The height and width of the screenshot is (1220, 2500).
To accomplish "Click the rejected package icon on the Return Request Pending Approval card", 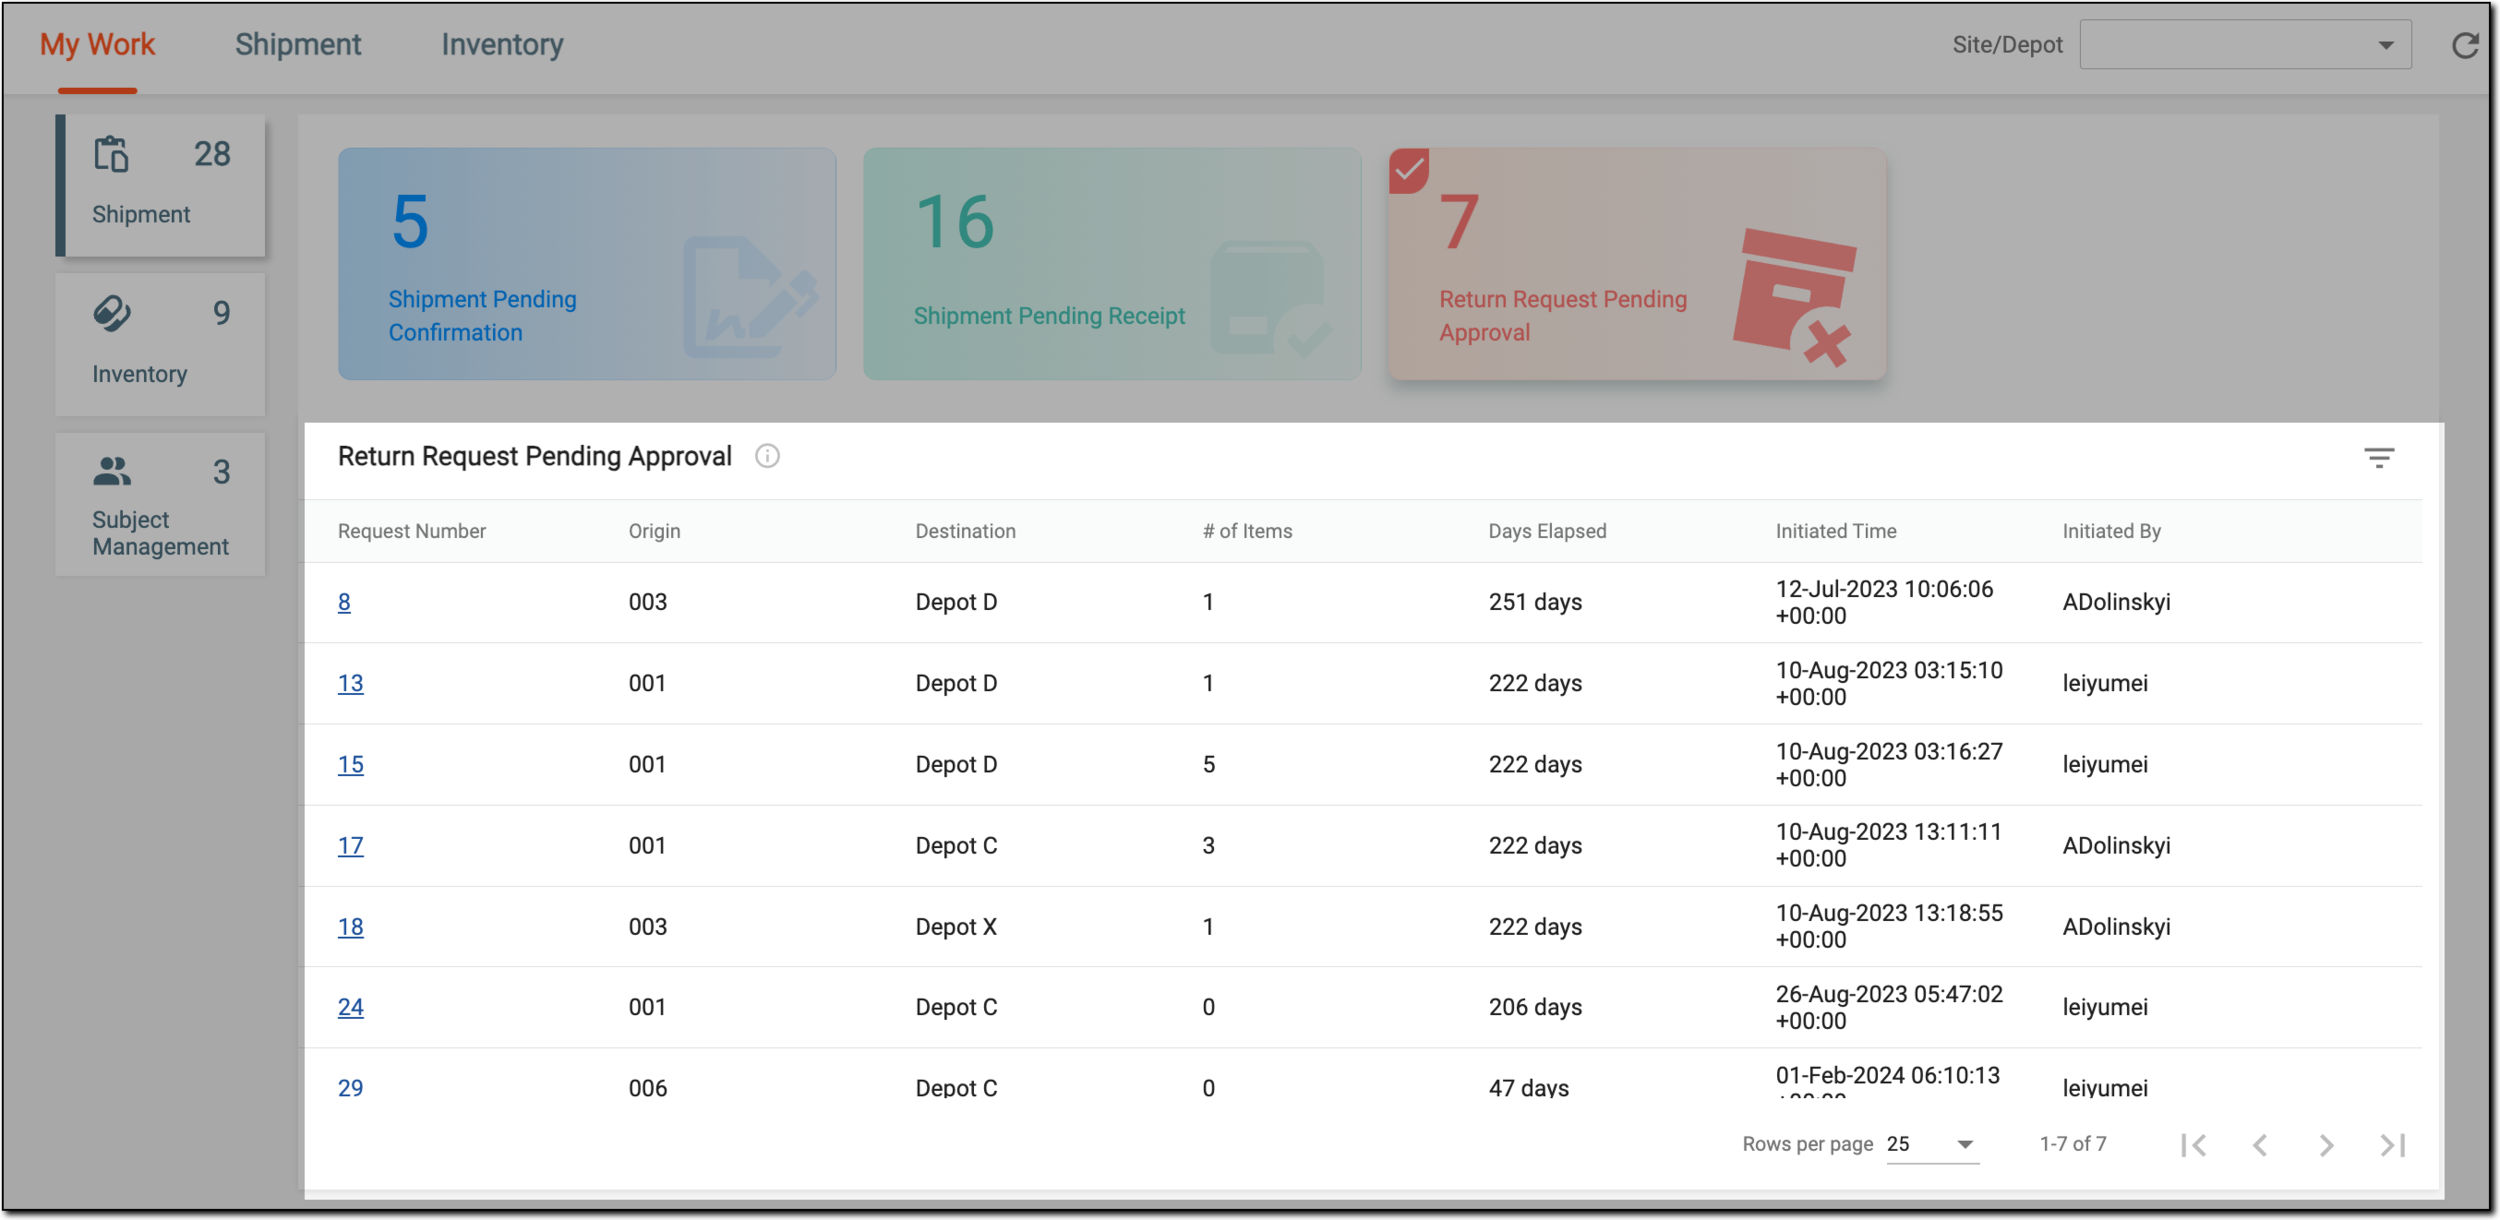I will [1795, 297].
